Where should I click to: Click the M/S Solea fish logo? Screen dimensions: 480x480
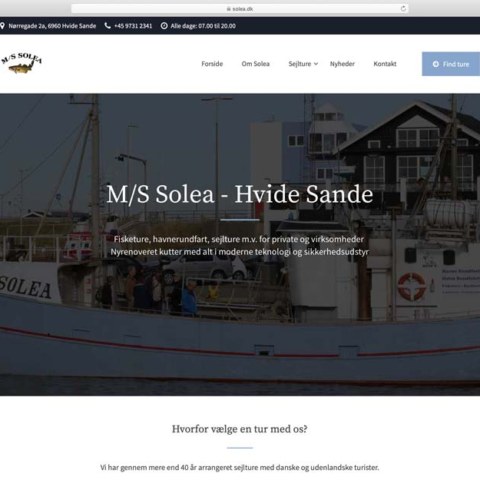click(22, 63)
